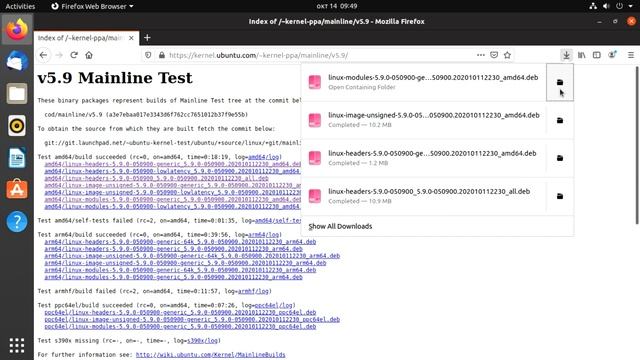Open tracking protection shield icon
The image size is (640, 360).
pyautogui.click(x=149, y=55)
